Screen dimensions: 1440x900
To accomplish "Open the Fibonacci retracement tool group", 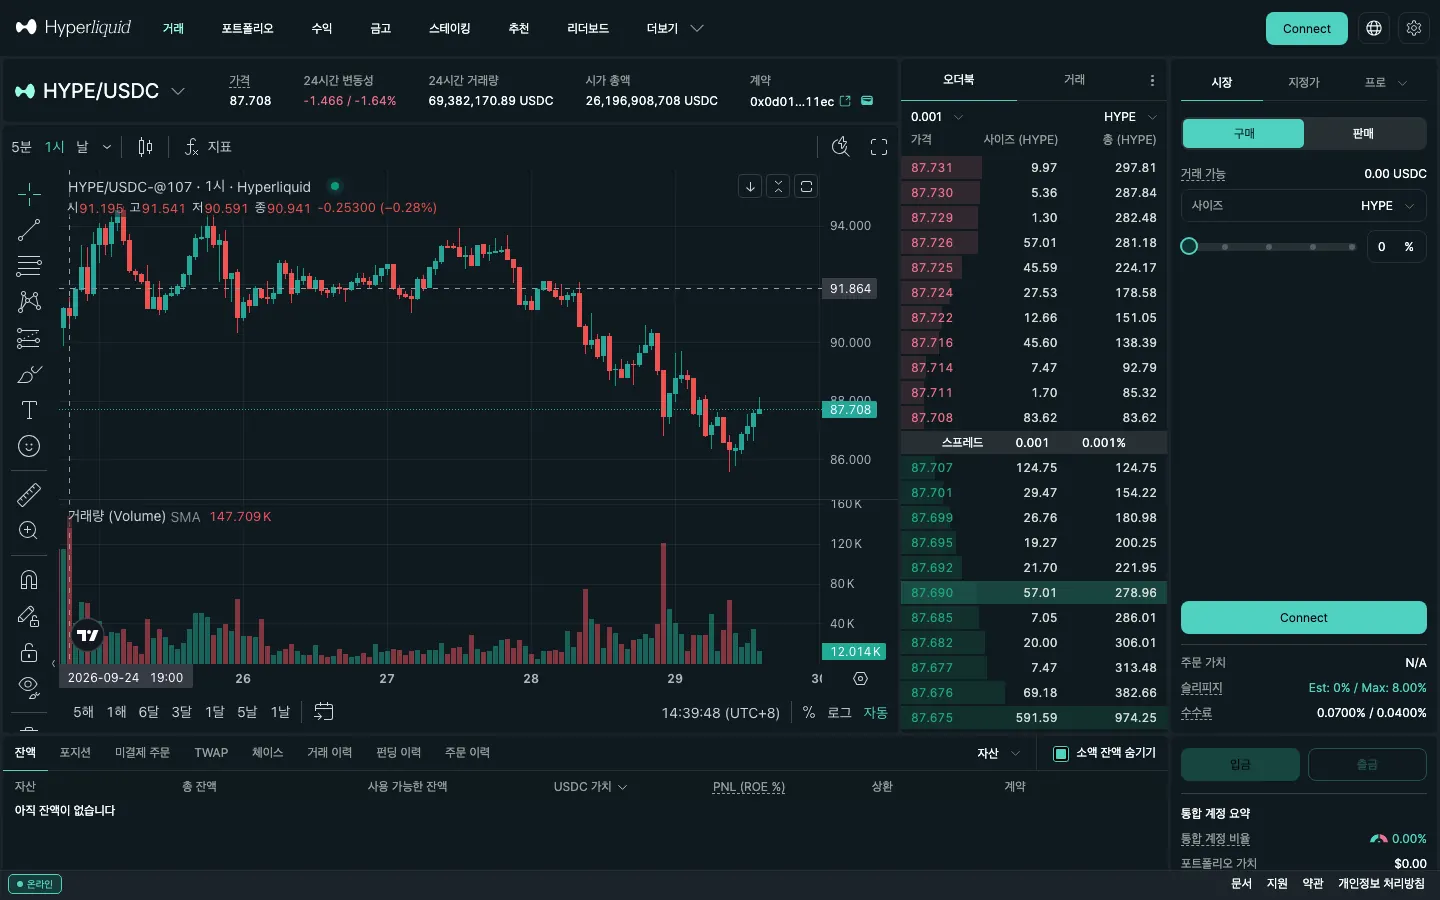I will click(x=29, y=266).
